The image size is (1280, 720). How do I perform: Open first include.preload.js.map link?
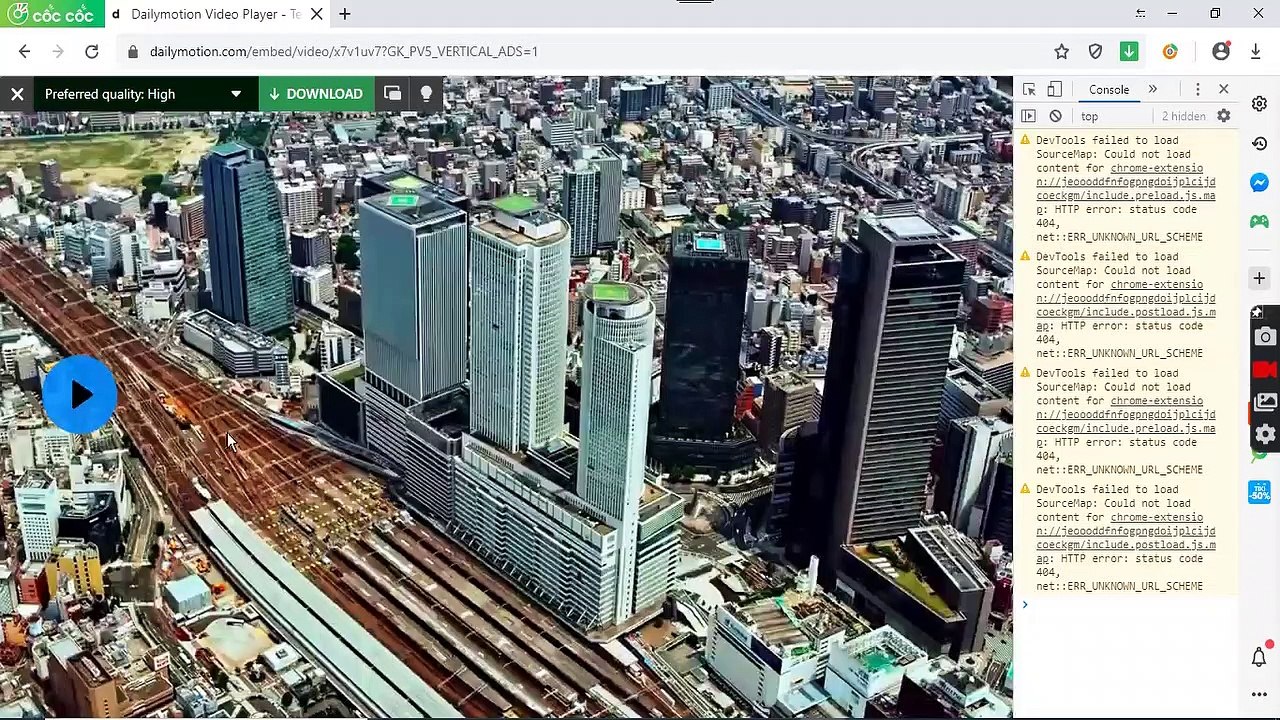pos(1126,189)
